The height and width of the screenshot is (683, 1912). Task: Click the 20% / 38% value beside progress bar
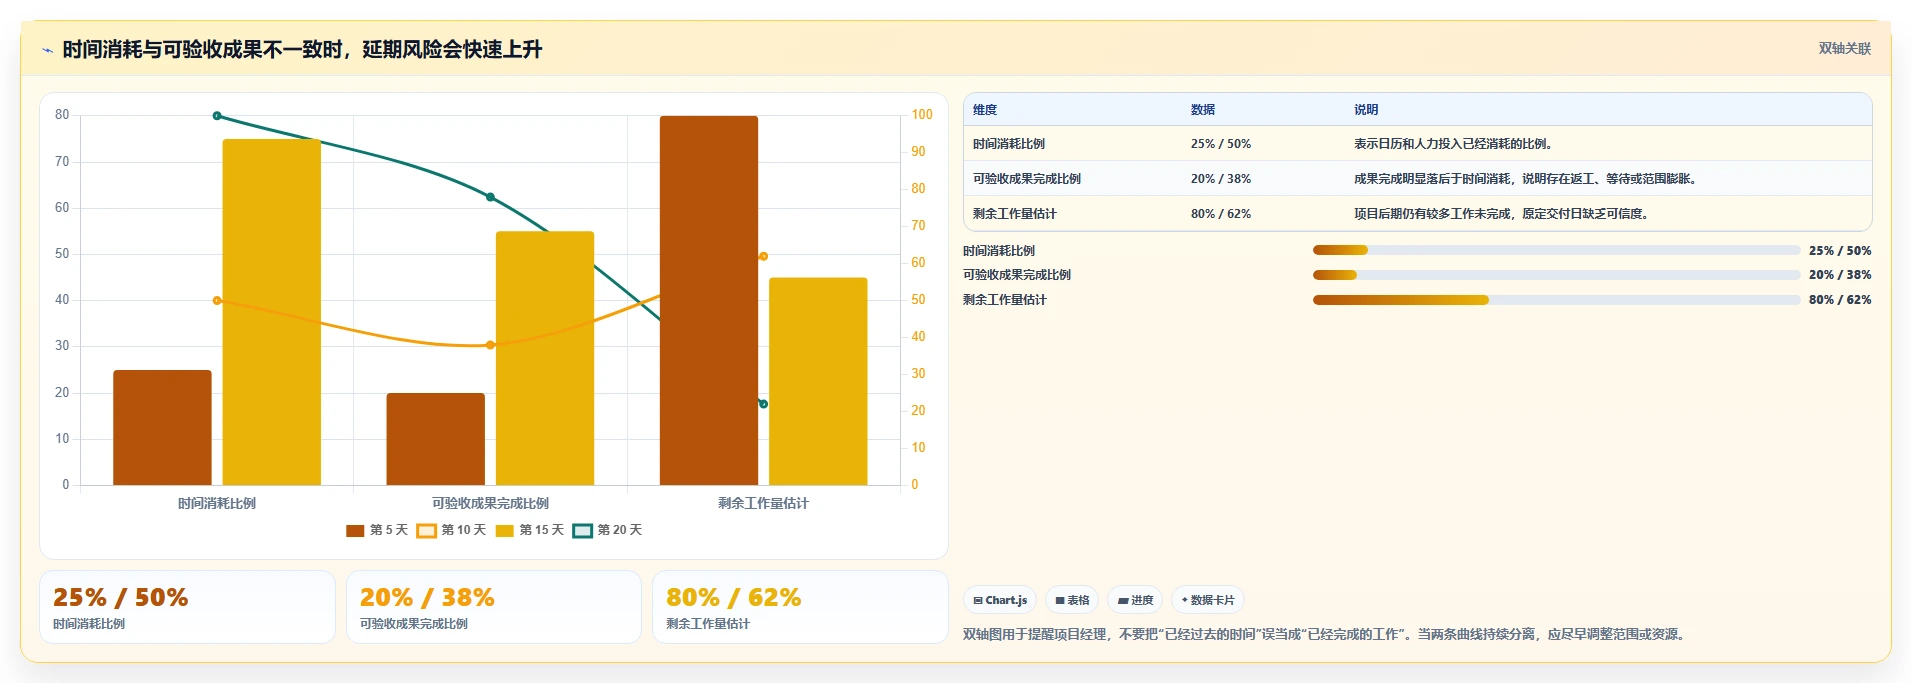1840,275
